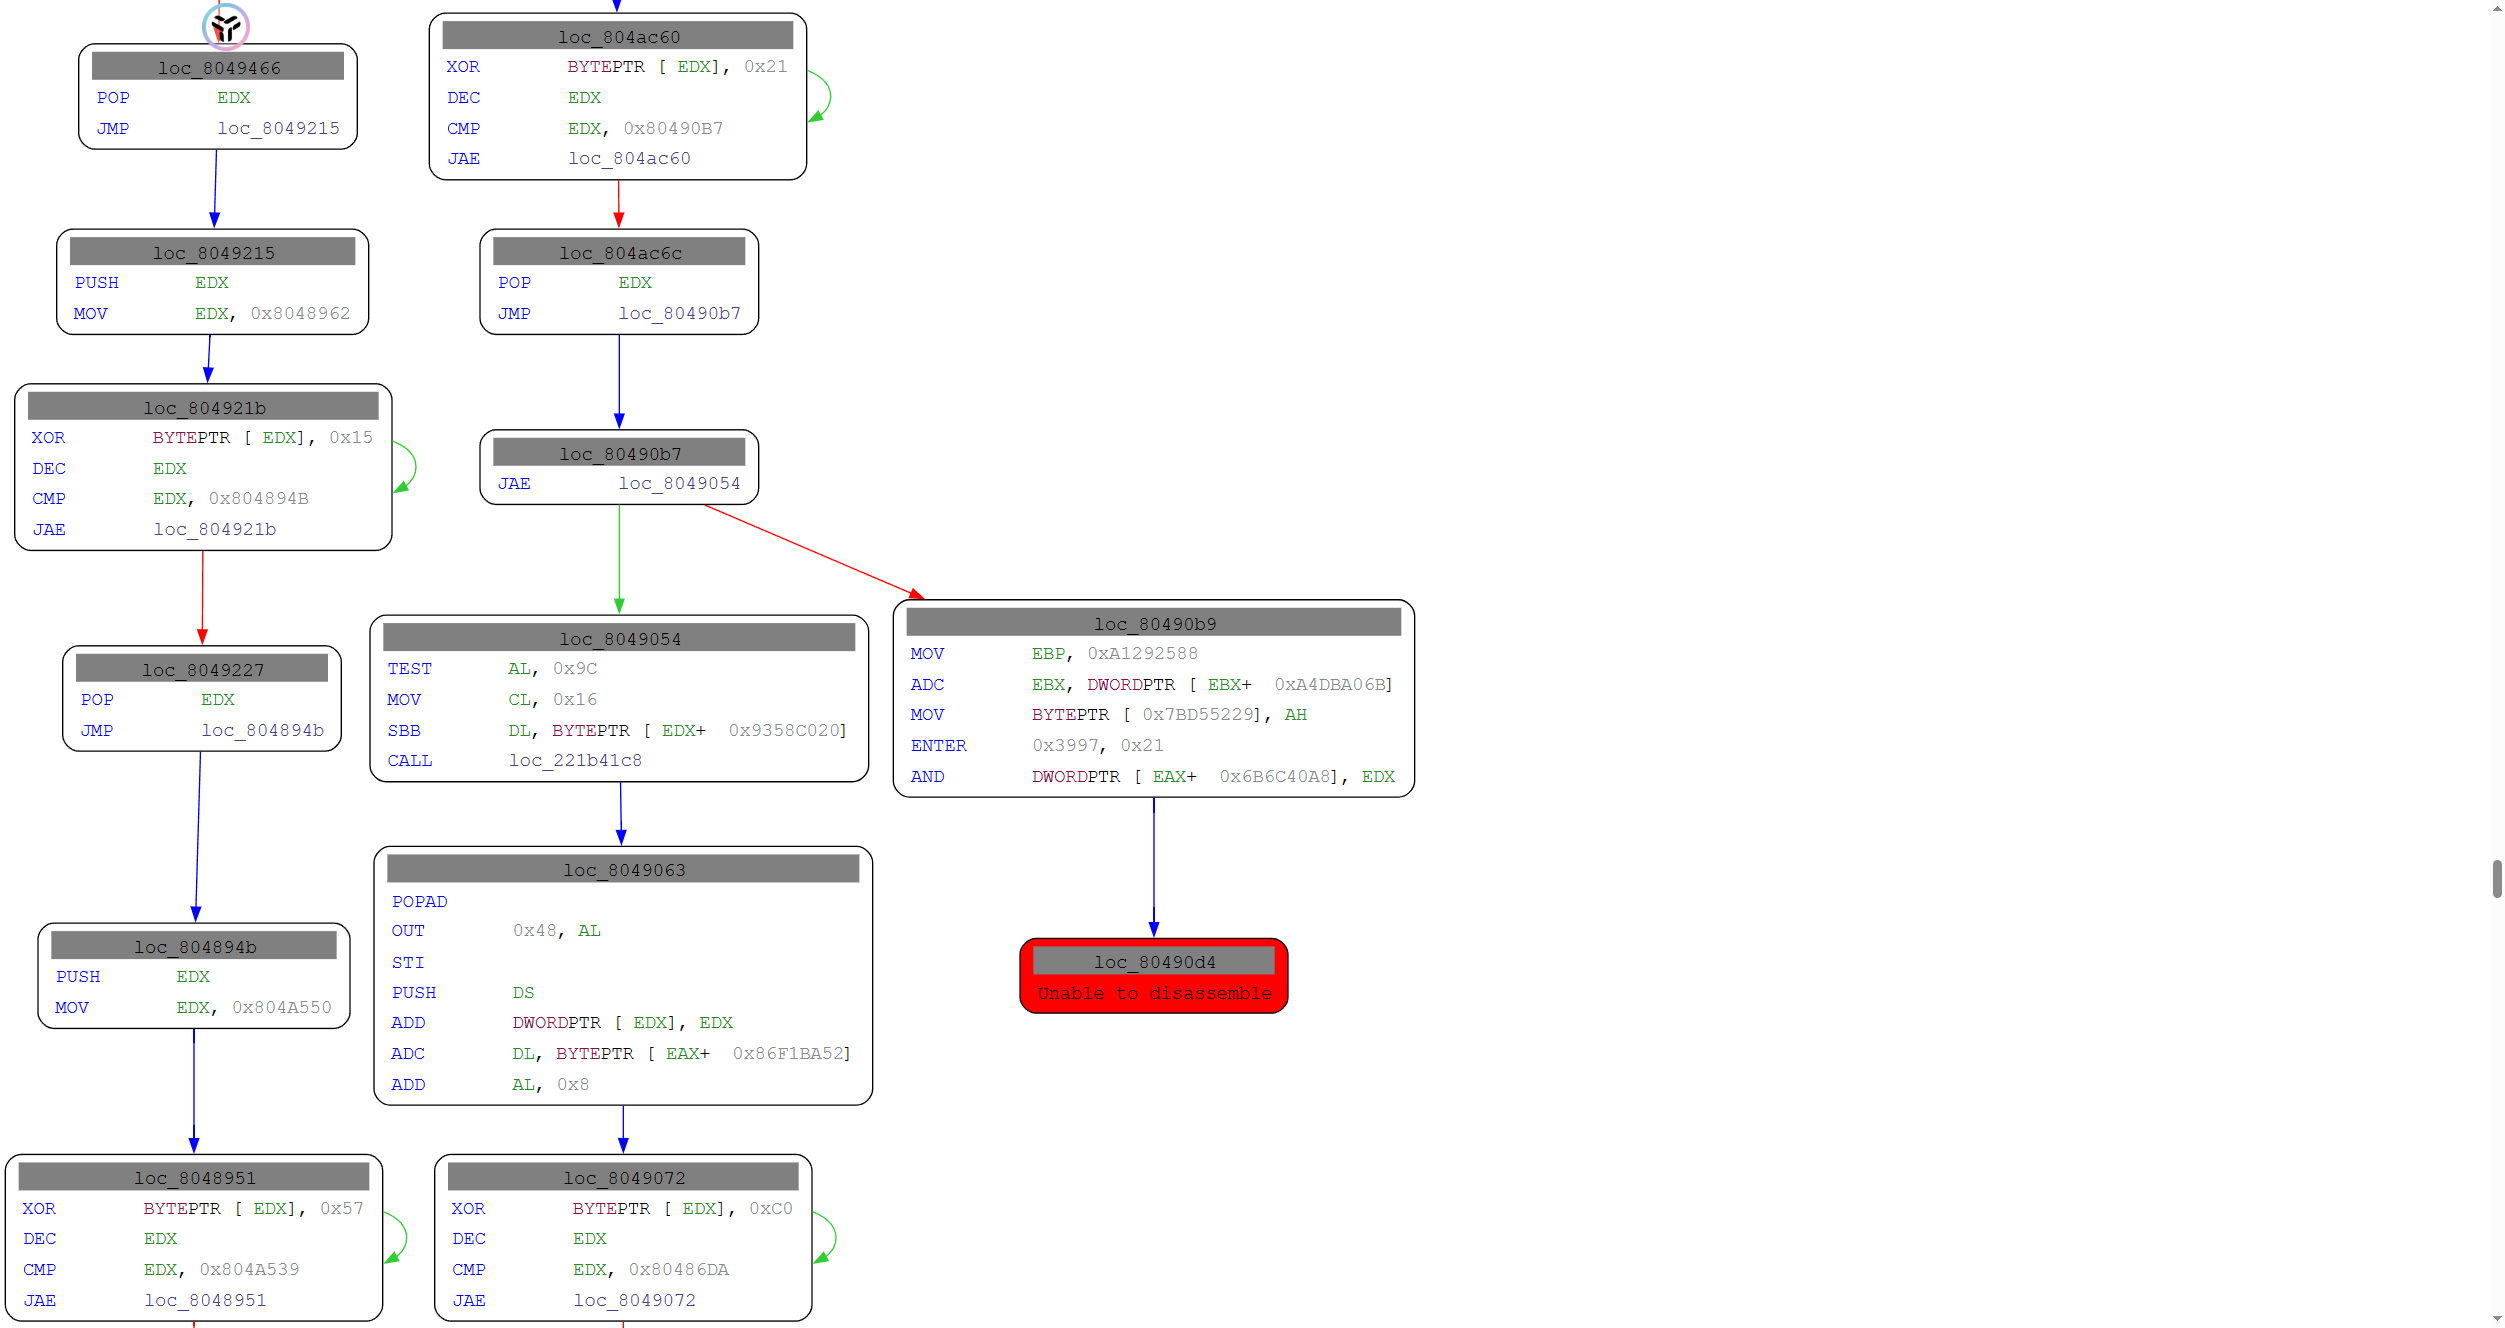
Task: Click the circular logo icon at top left
Action: tap(226, 27)
